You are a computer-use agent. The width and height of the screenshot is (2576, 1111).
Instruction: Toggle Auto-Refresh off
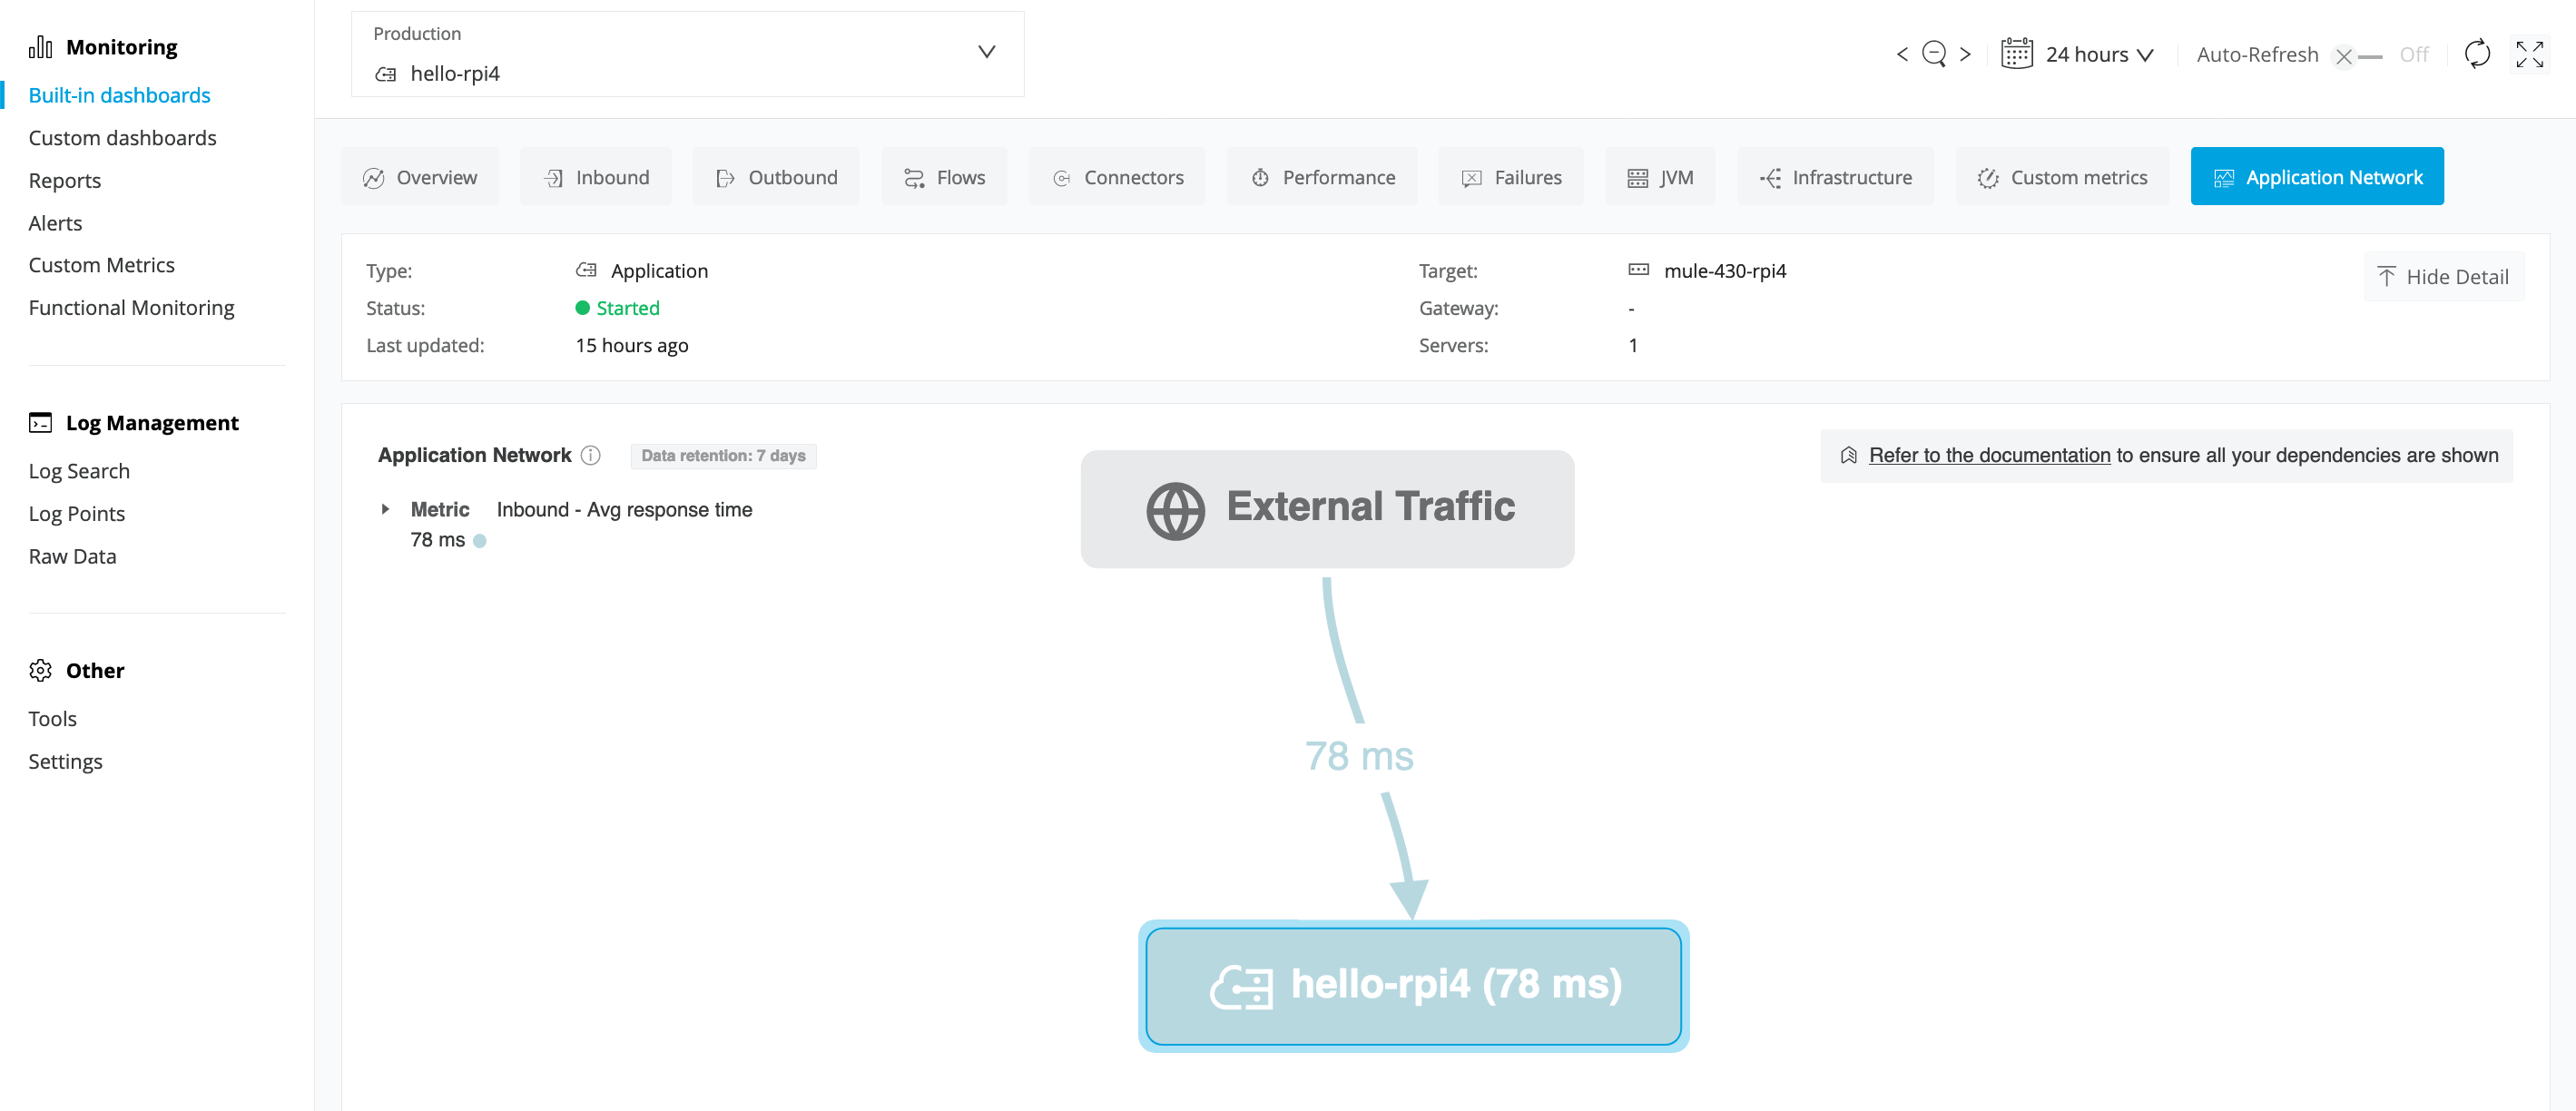[x=2344, y=56]
